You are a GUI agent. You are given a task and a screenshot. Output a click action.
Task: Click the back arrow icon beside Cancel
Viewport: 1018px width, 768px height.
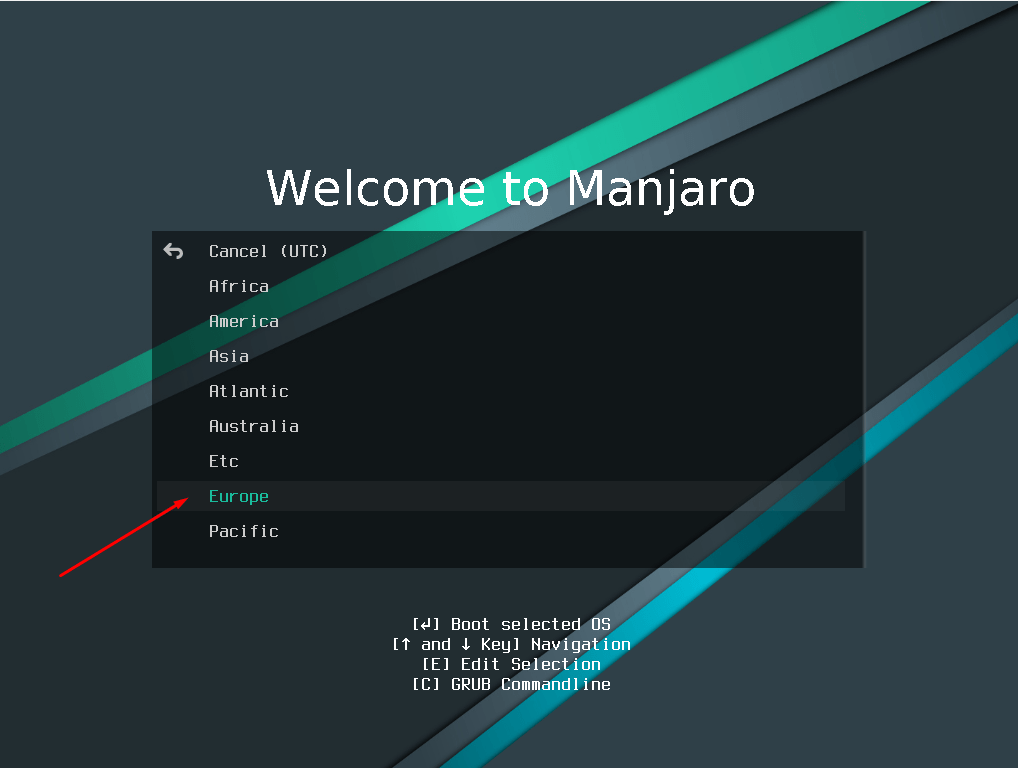pos(173,251)
